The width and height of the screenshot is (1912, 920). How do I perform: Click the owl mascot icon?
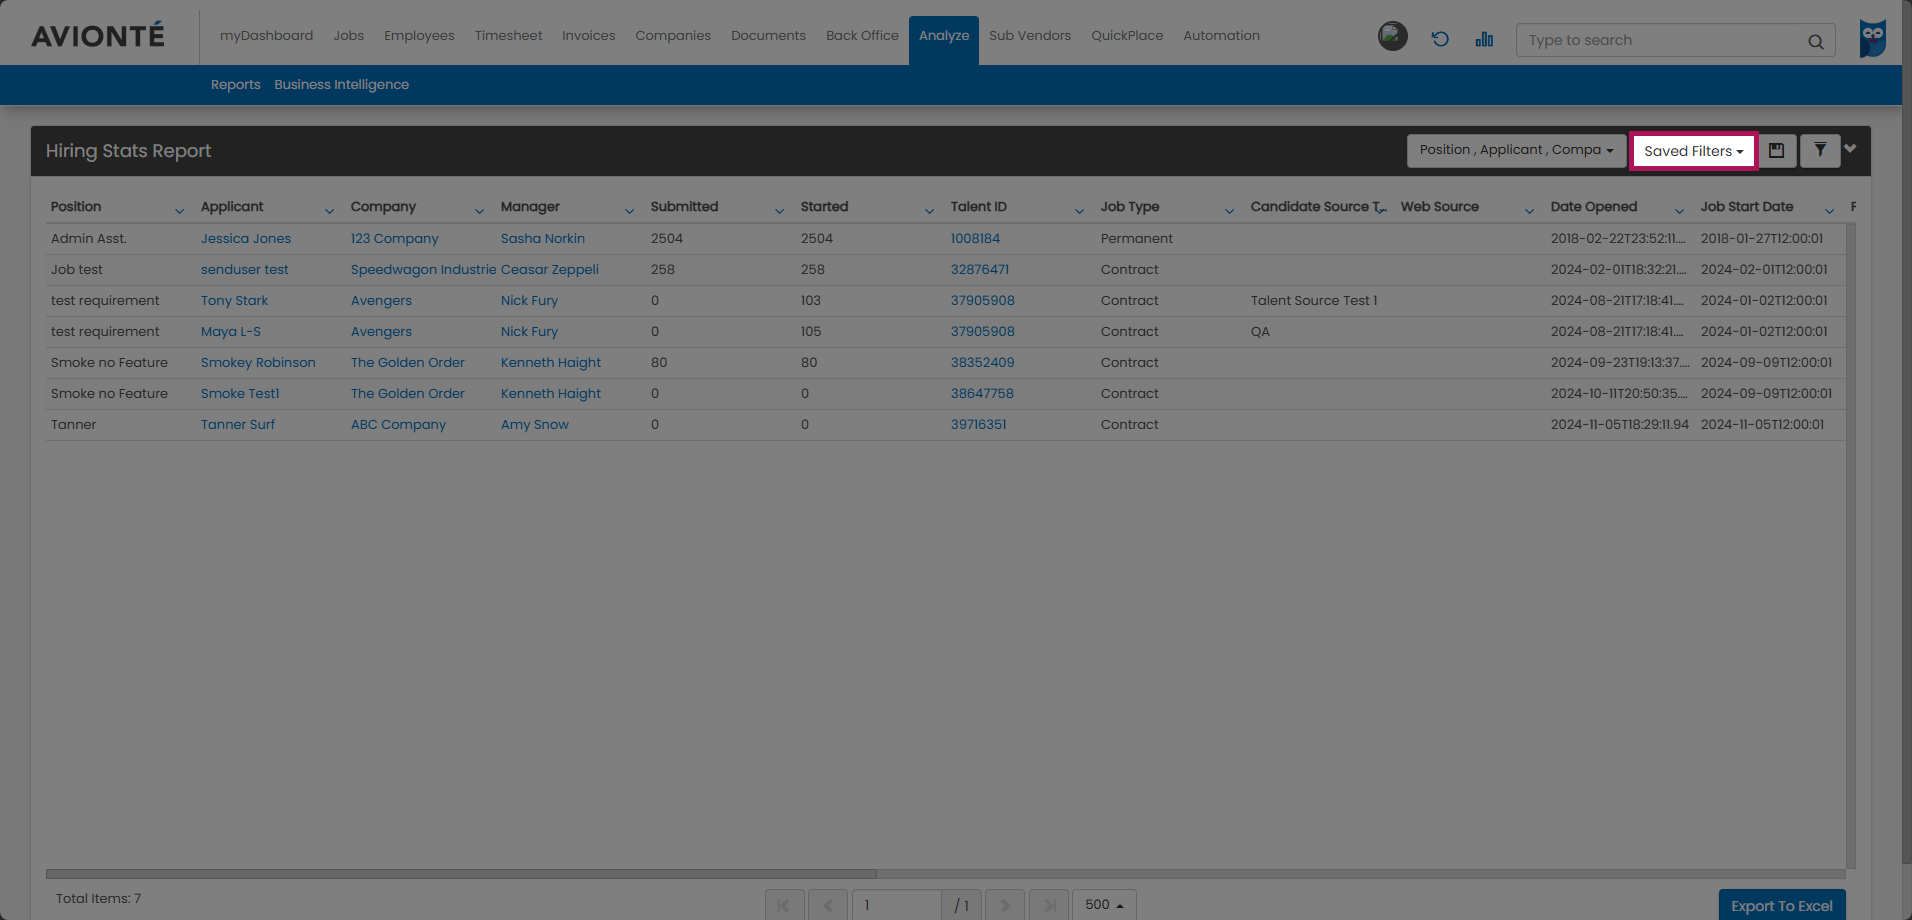(1872, 39)
